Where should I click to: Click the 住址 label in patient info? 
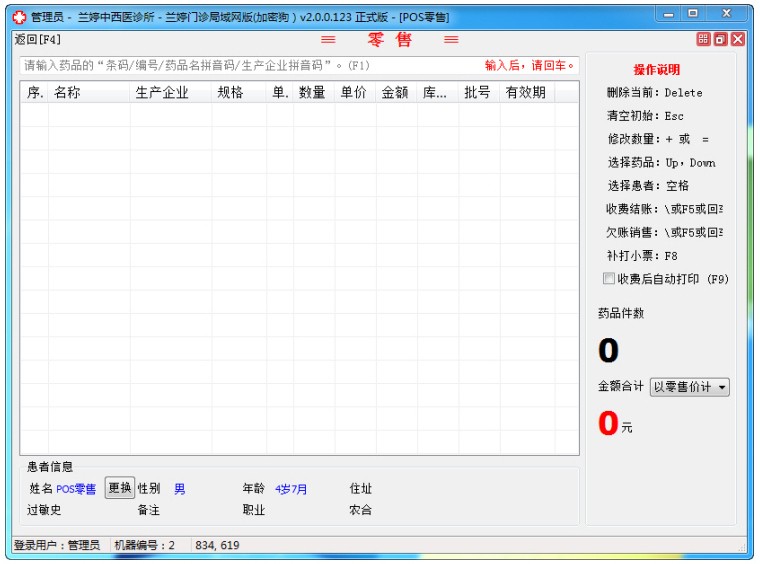click(x=361, y=488)
